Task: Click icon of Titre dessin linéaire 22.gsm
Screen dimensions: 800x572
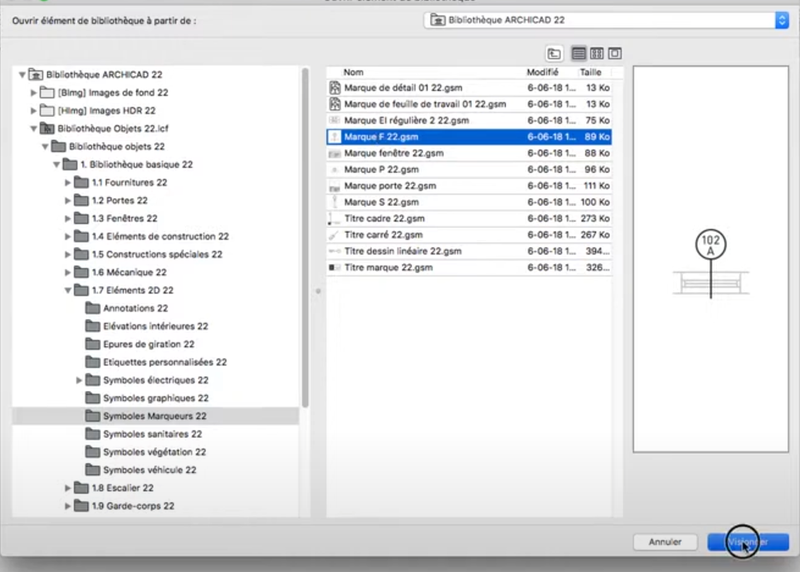Action: (335, 251)
